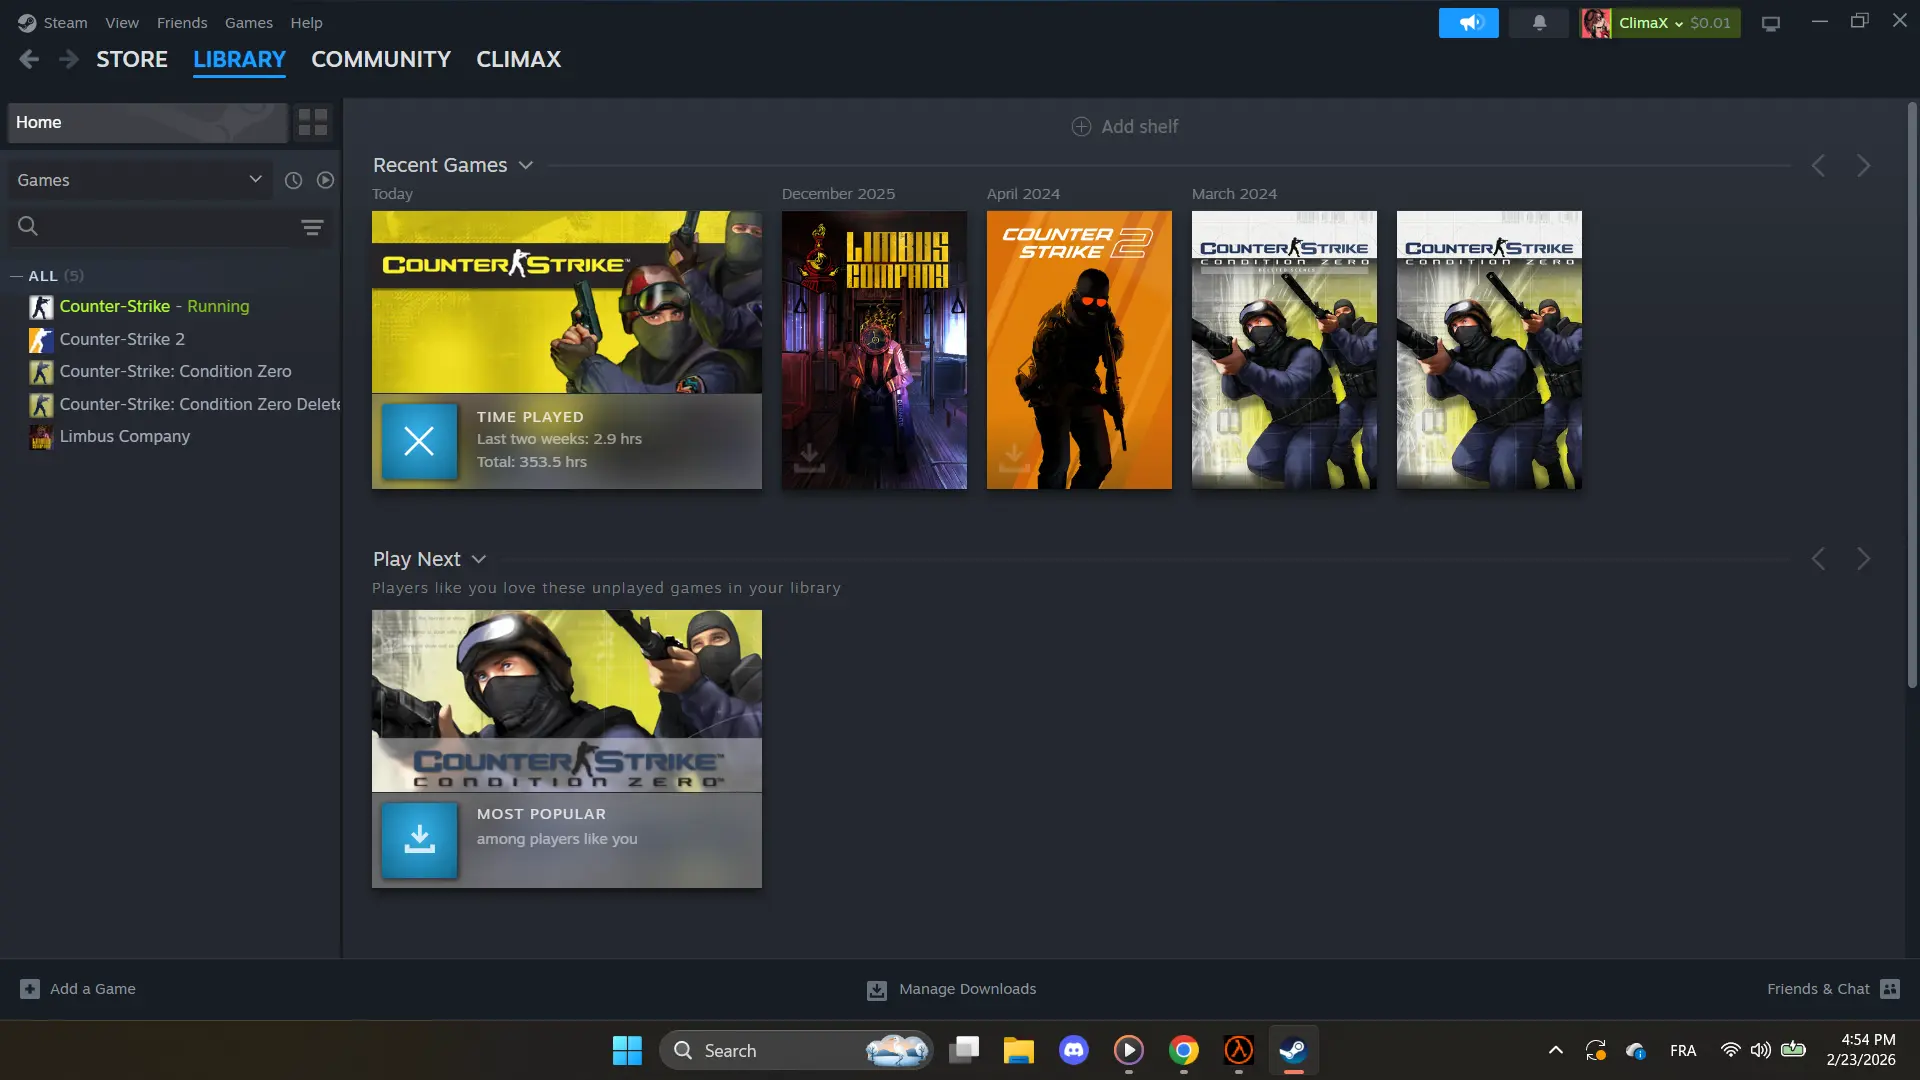Switch to collections grid view icon
This screenshot has width=1920, height=1080.
(x=313, y=123)
